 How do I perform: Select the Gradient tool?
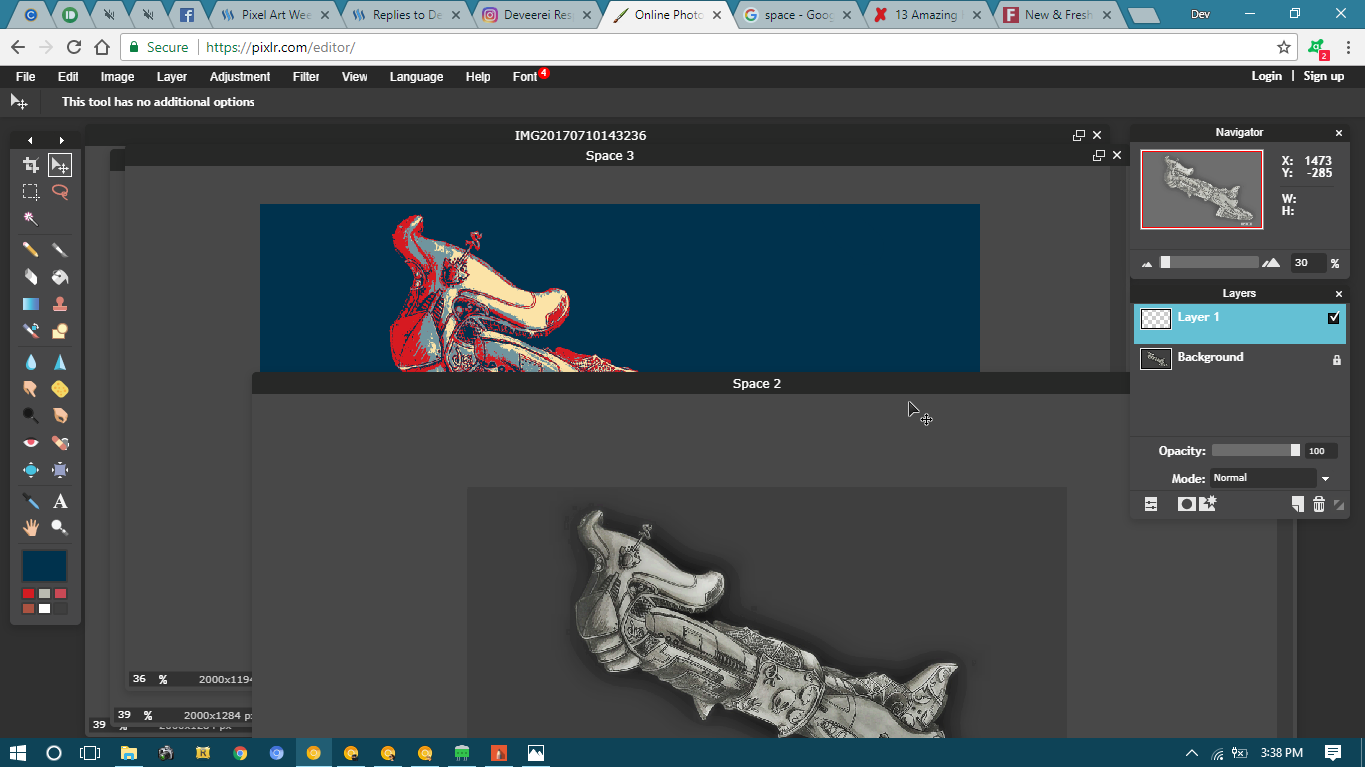(x=31, y=304)
